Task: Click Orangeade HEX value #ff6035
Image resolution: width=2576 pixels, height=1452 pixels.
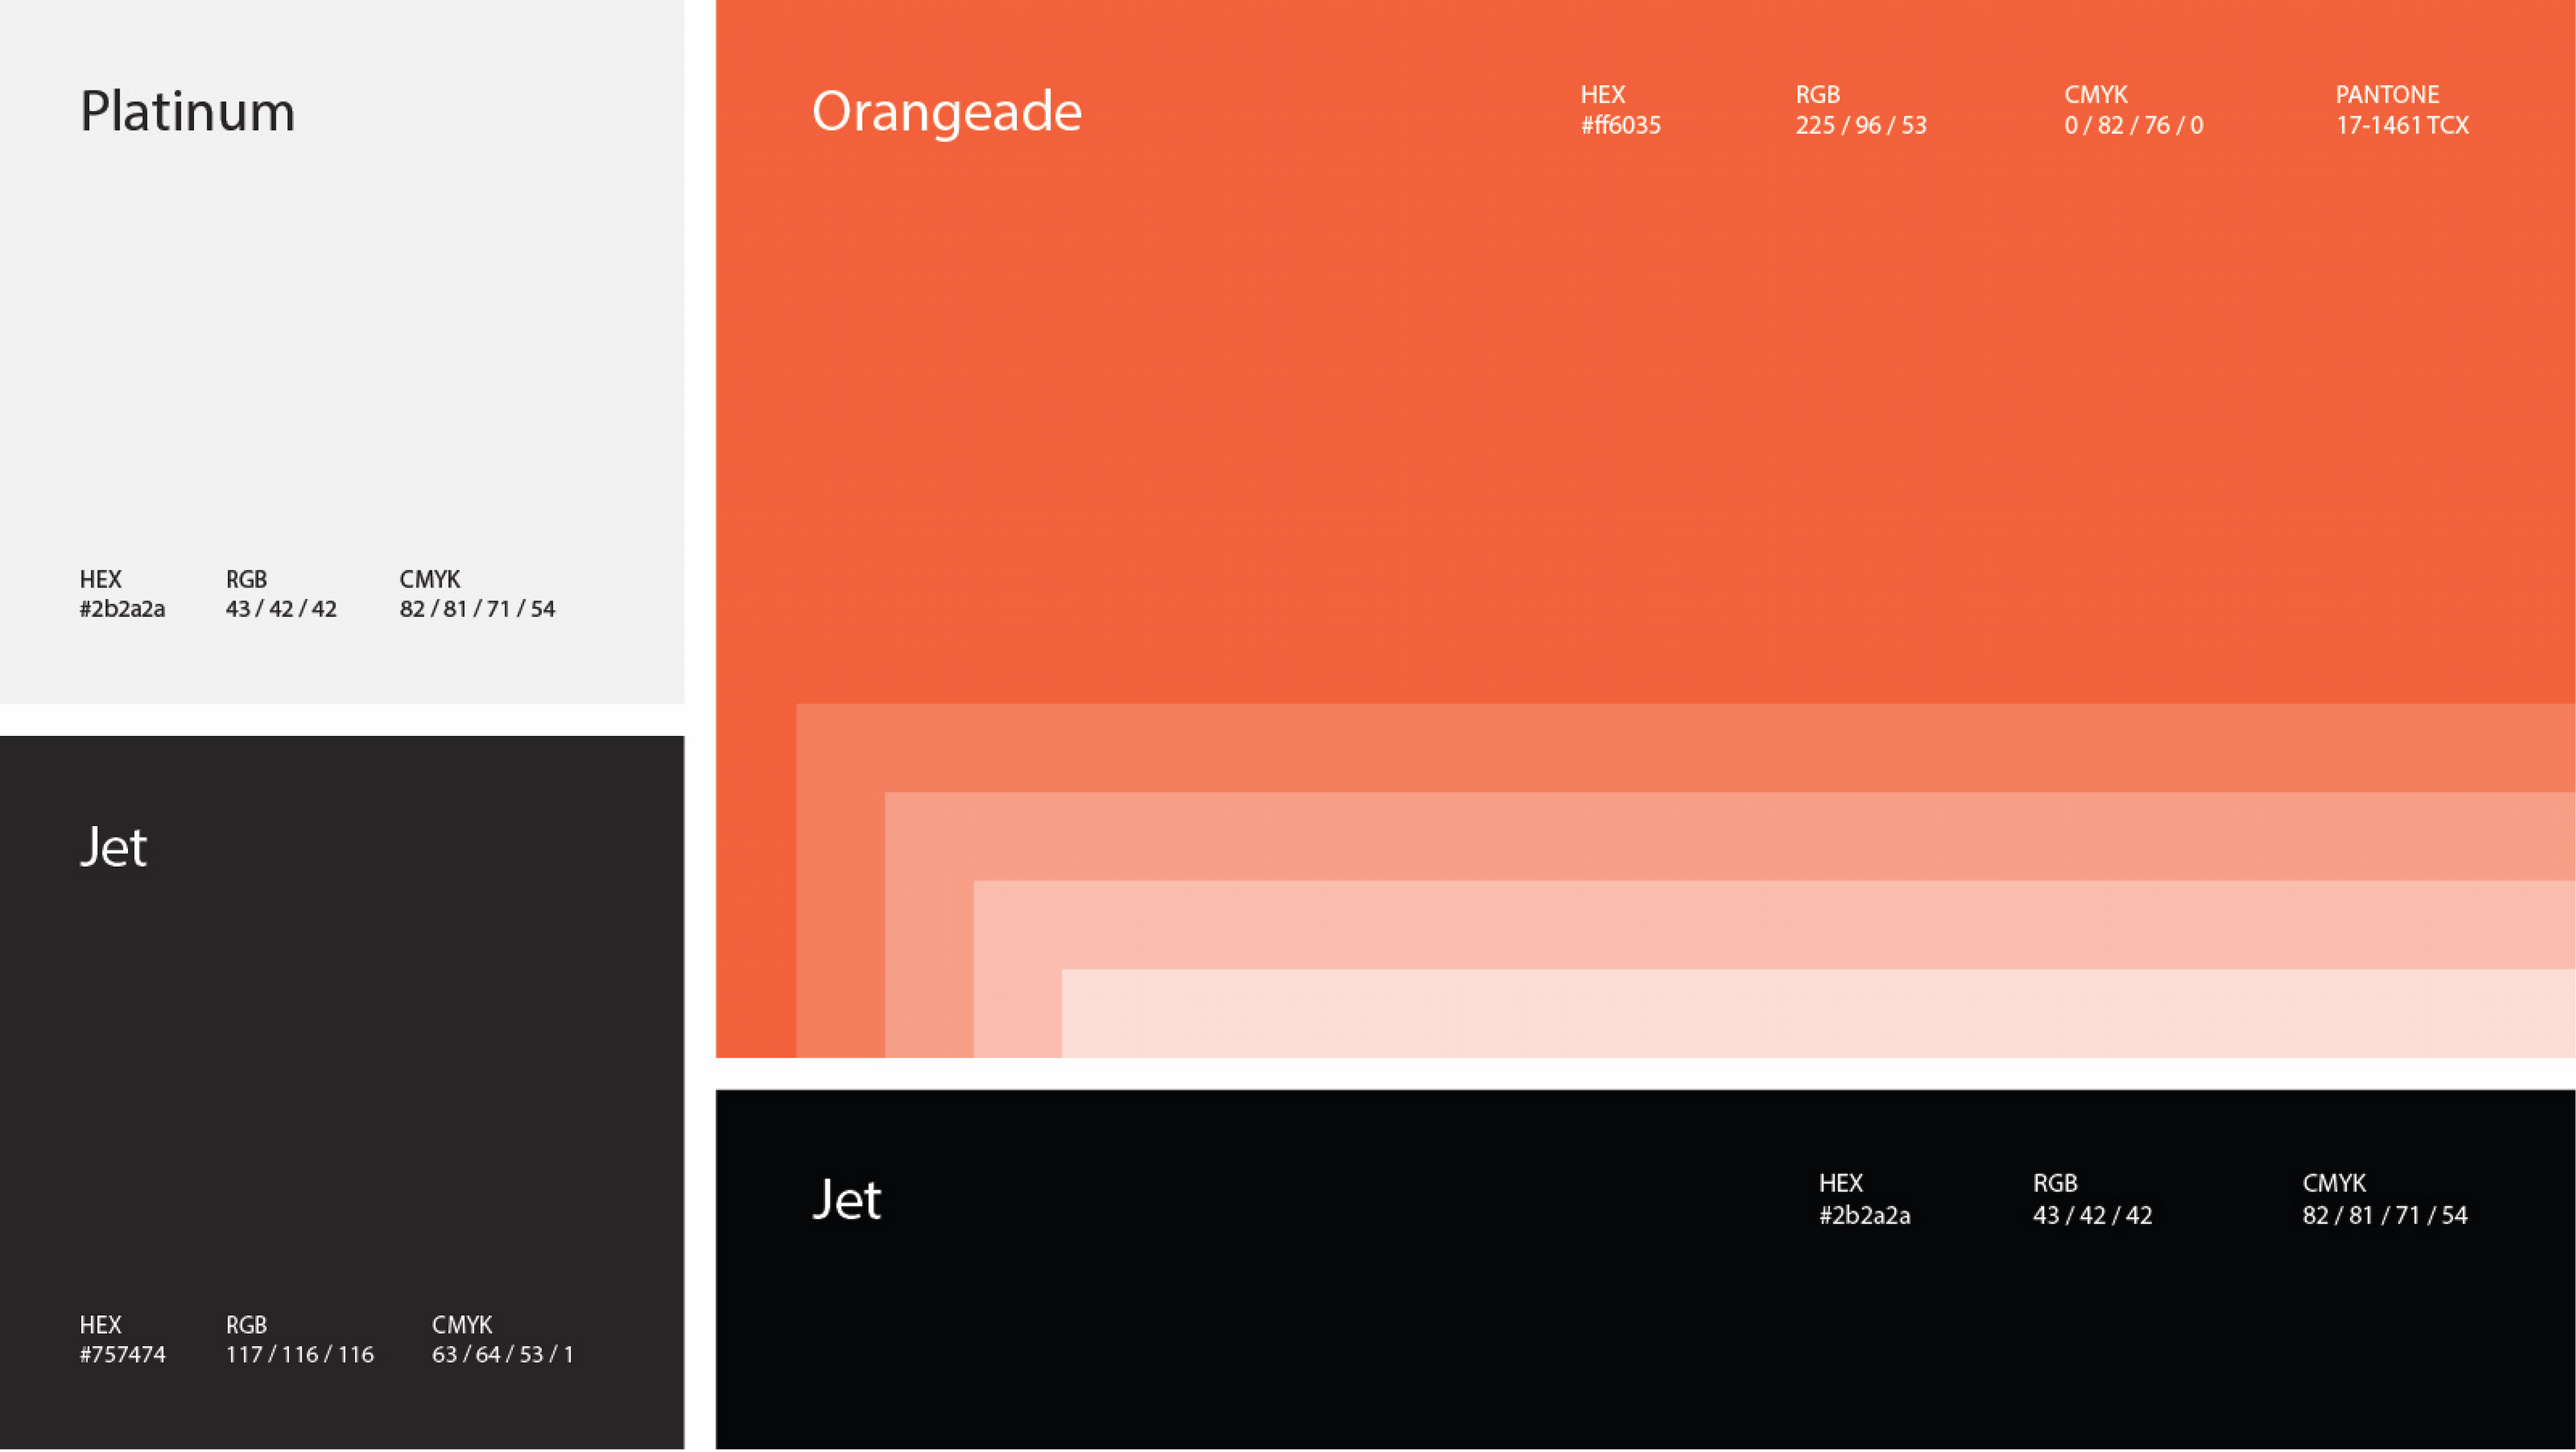Action: click(x=1620, y=126)
